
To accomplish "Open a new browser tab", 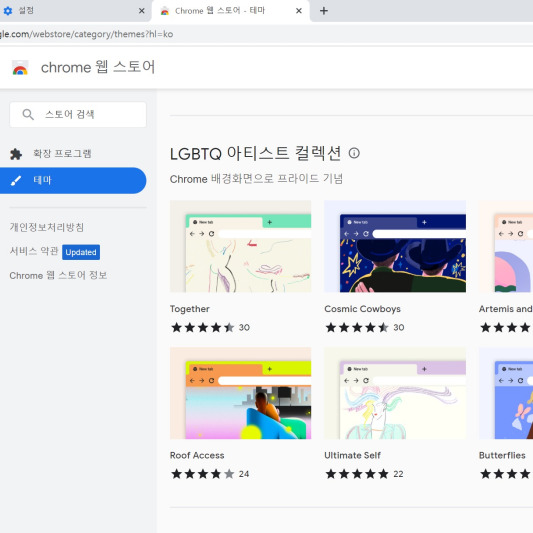I will pos(324,11).
